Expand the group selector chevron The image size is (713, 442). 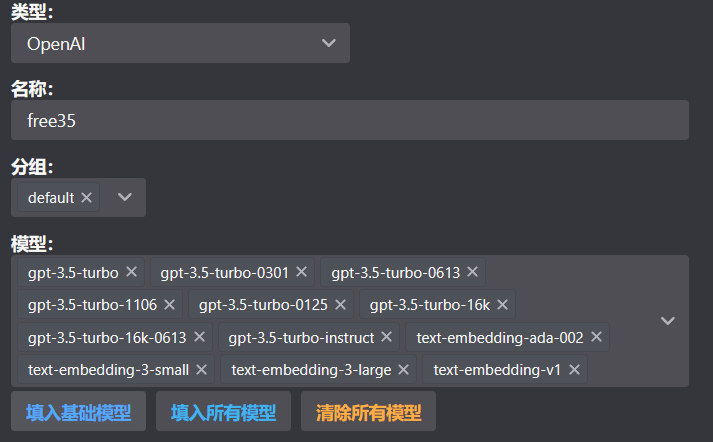coord(125,197)
